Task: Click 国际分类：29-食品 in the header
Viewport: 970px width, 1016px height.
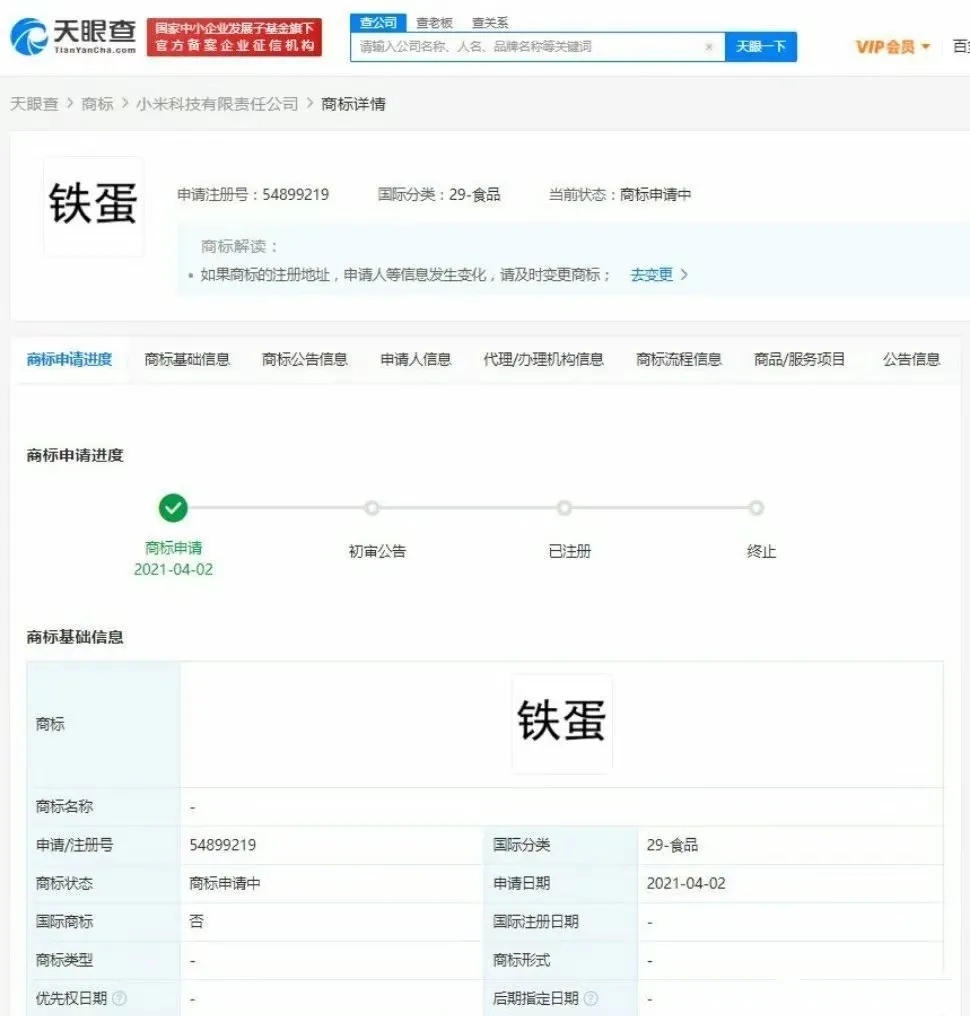Action: 439,194
